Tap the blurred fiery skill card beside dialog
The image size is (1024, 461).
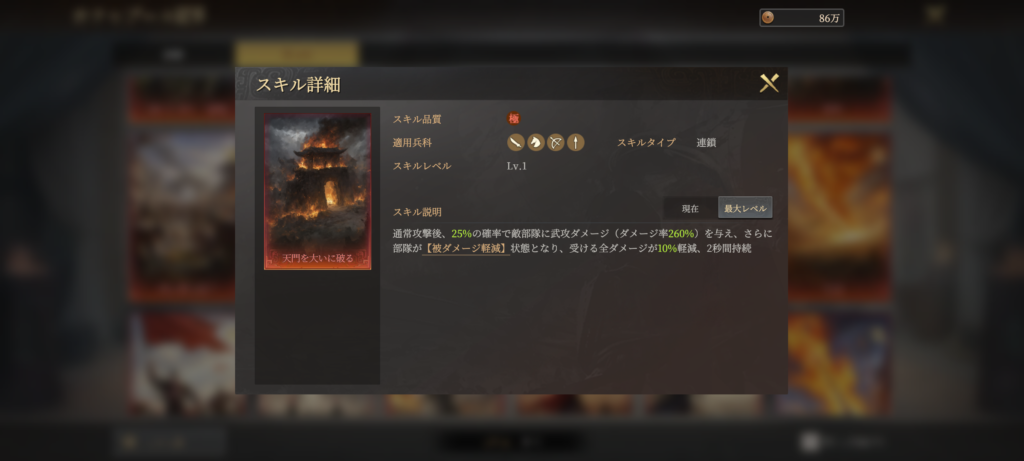click(x=840, y=217)
